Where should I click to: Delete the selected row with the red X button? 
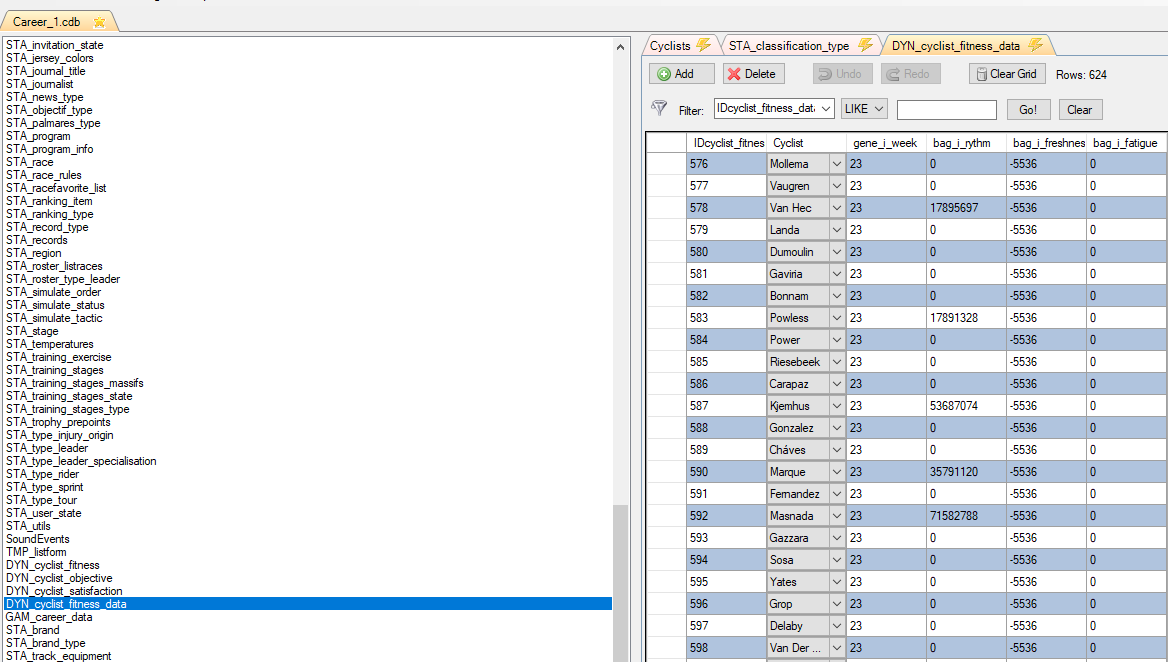750,74
